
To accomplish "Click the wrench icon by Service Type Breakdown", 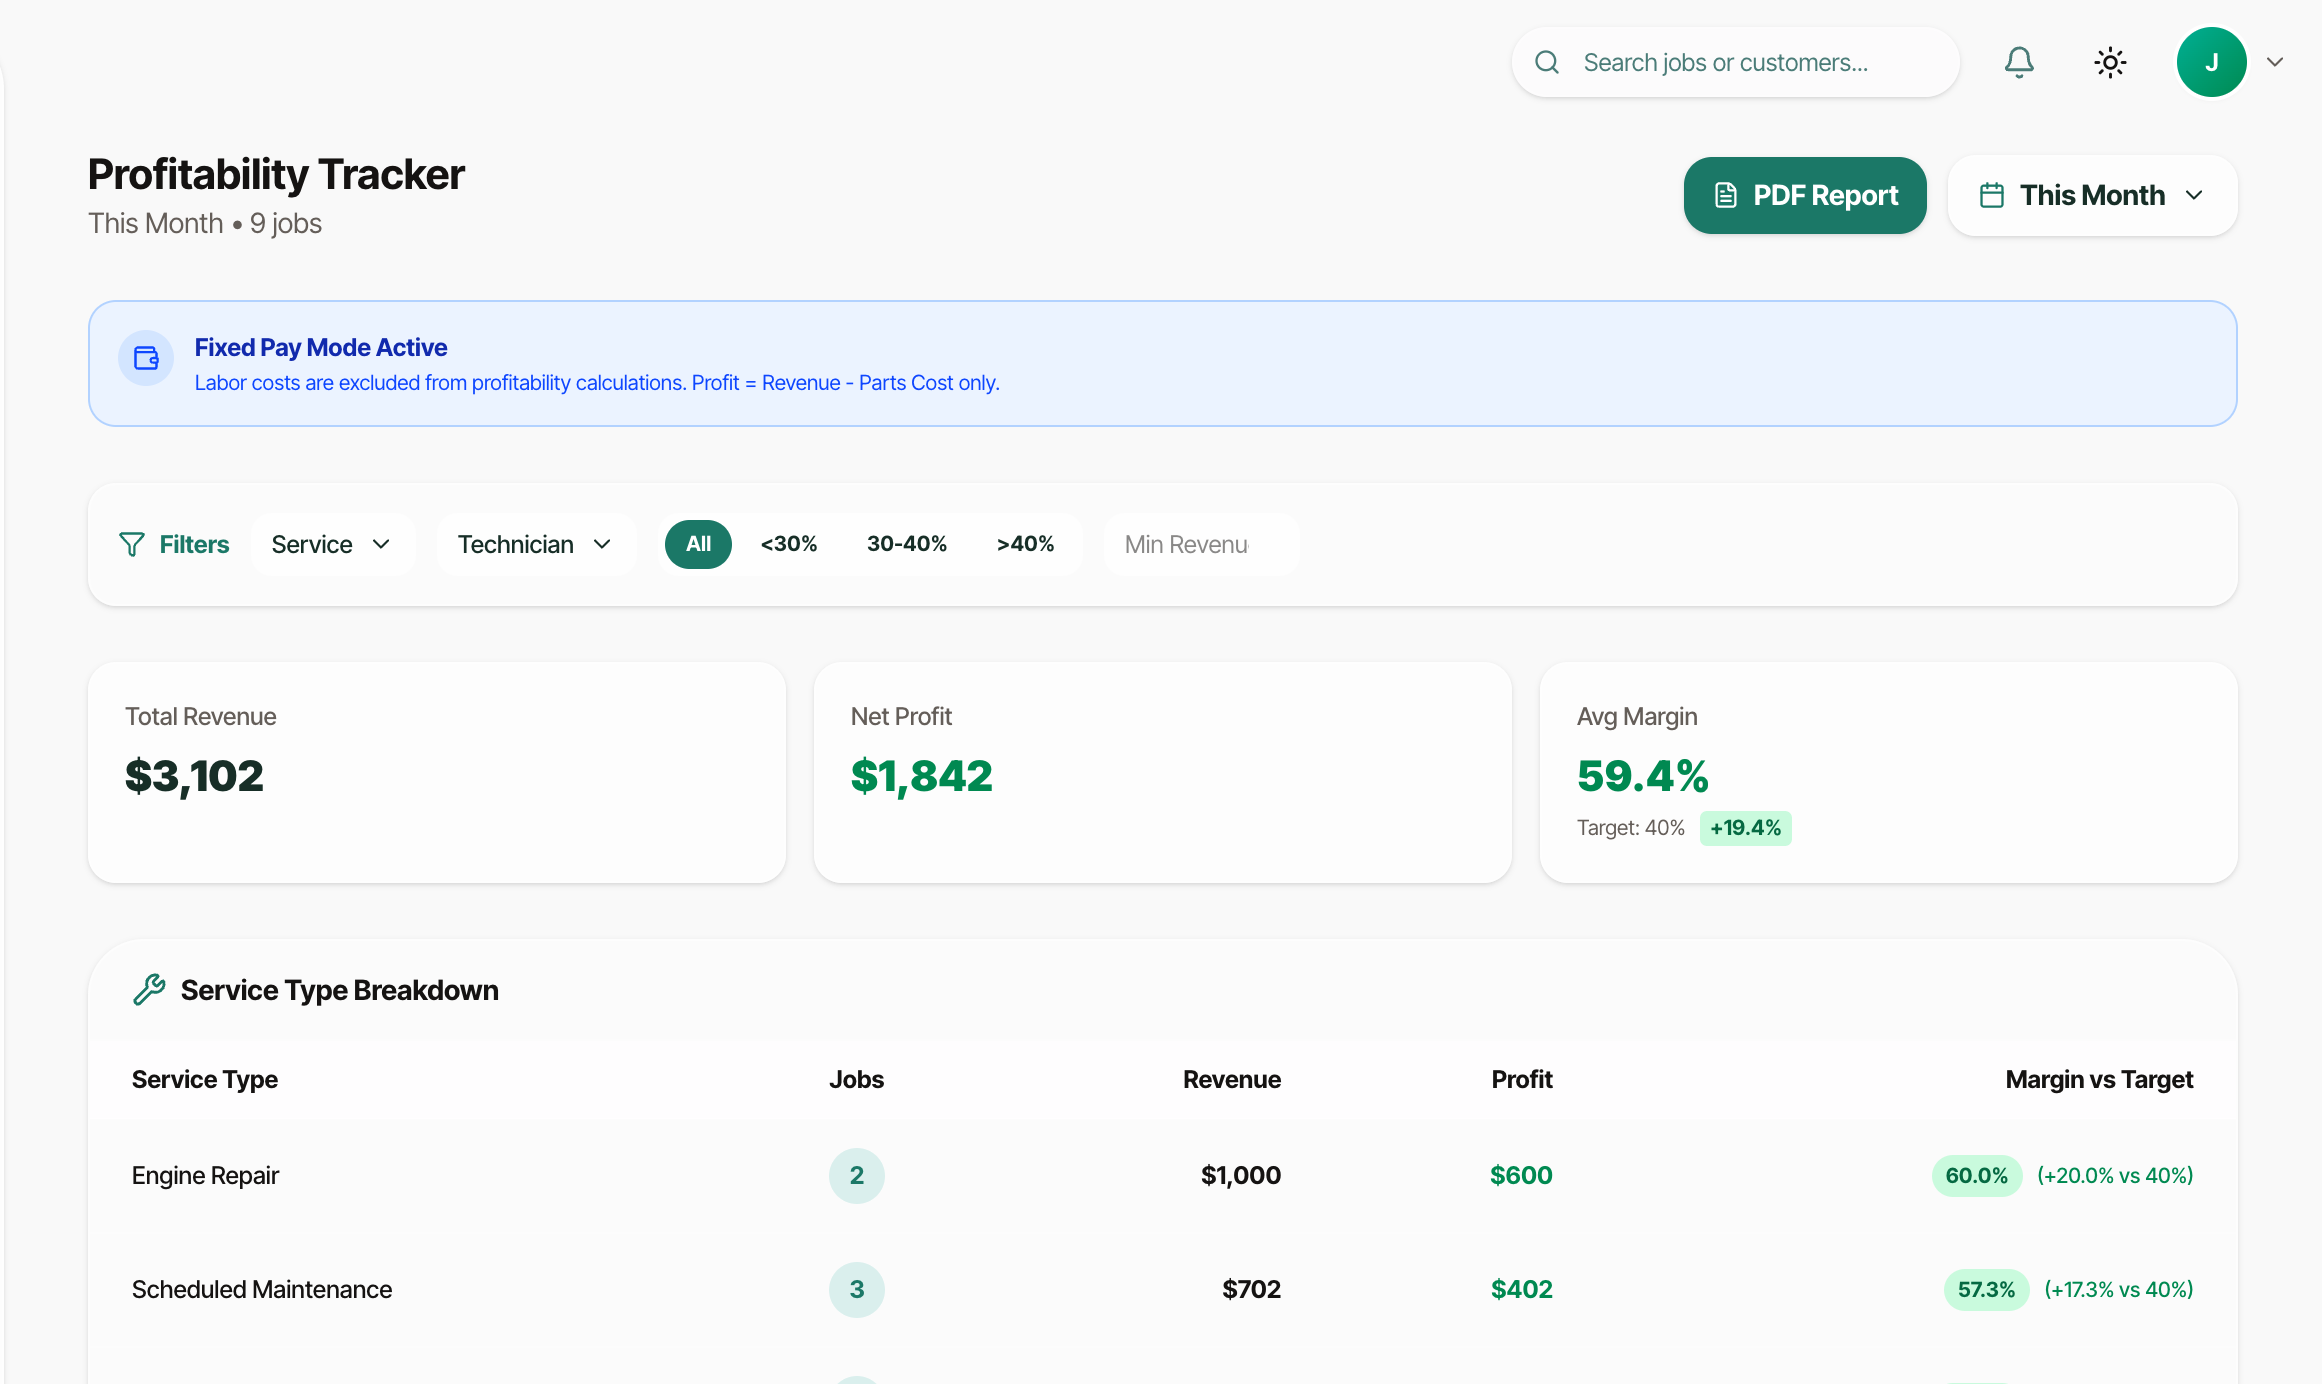I will [x=149, y=989].
